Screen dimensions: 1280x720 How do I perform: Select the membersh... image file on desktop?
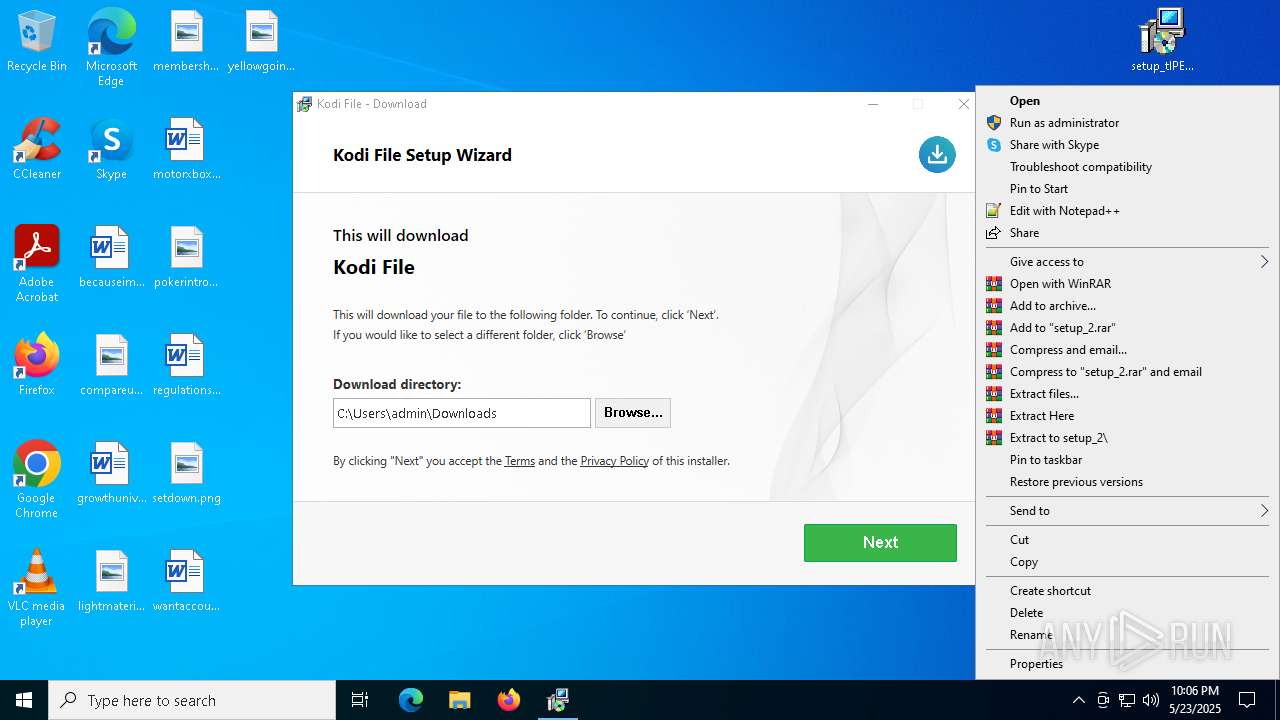click(x=186, y=41)
